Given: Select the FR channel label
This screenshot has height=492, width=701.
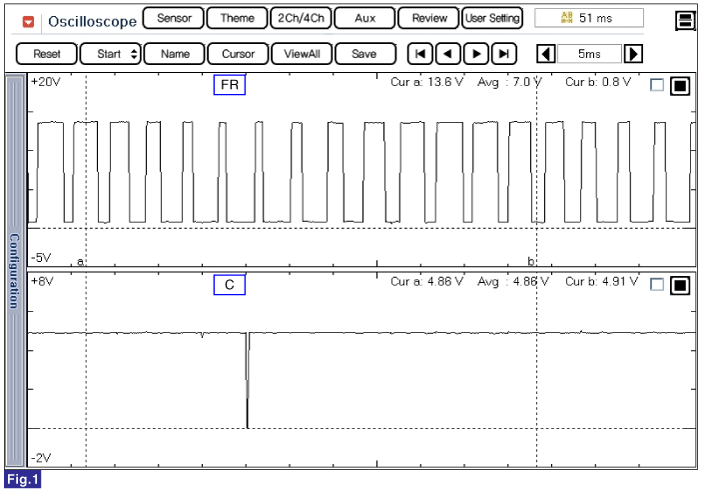Looking at the screenshot, I should click(x=229, y=85).
